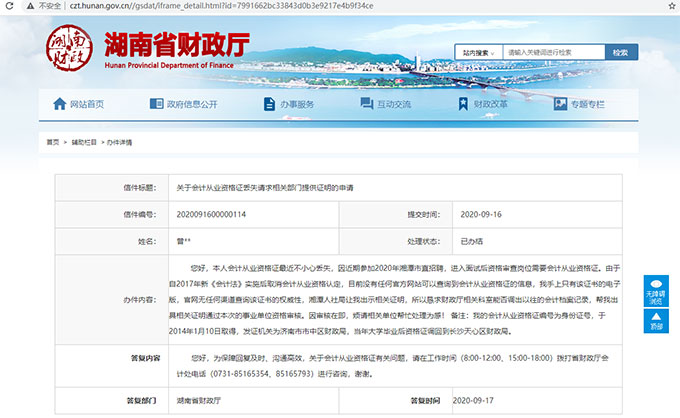Click the 首页 breadcrumb link

pyautogui.click(x=53, y=143)
